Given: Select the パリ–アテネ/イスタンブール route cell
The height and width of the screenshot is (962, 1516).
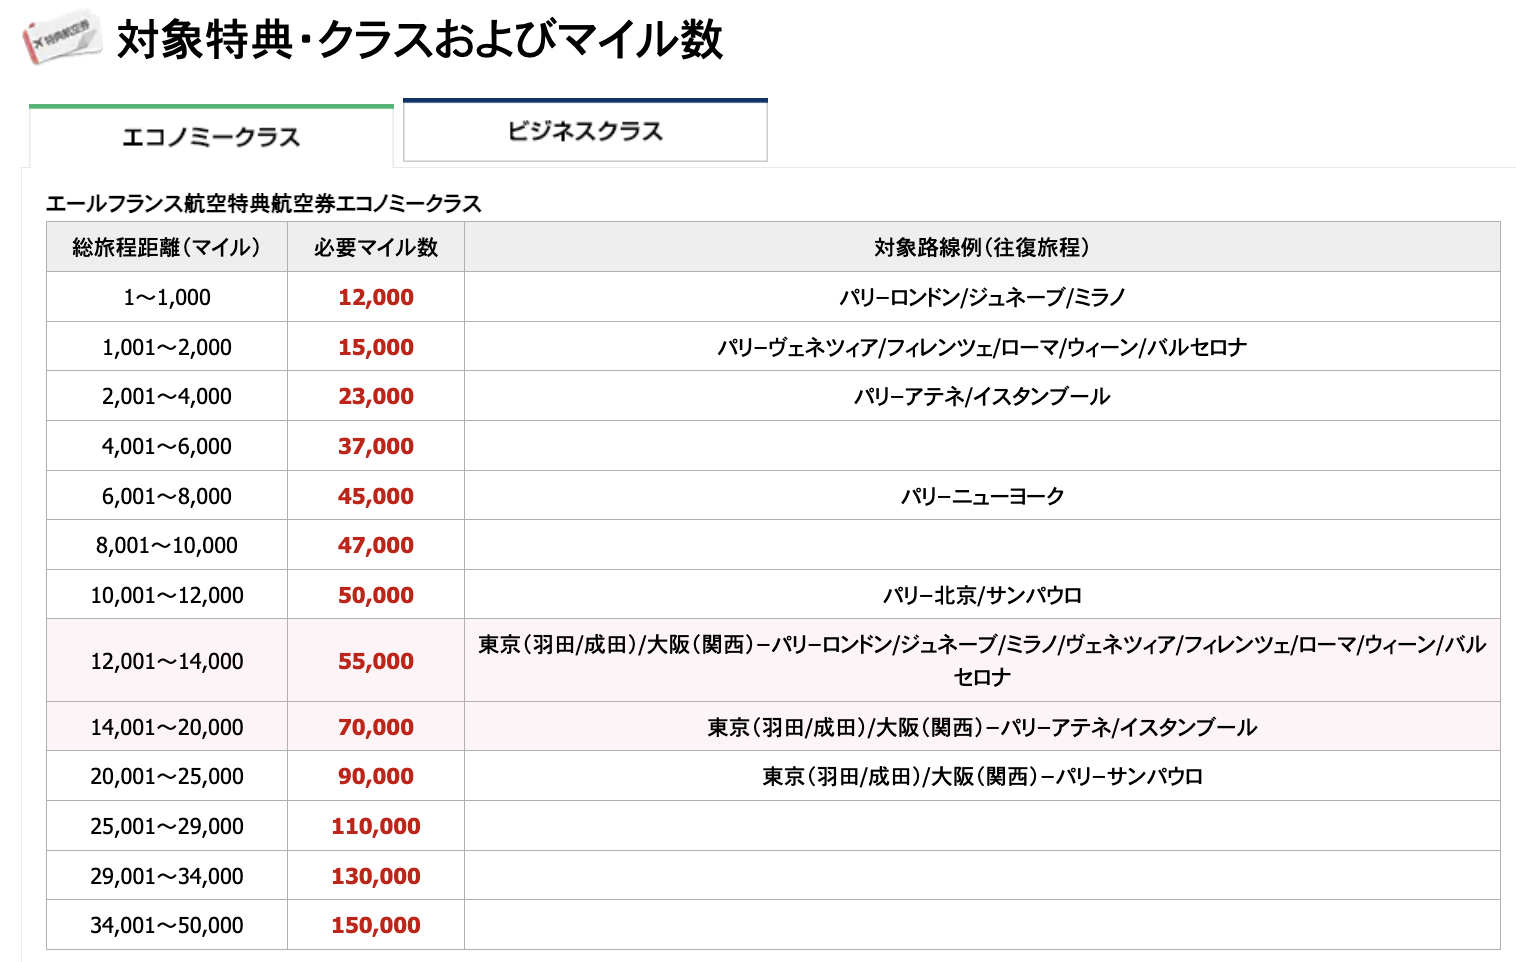Looking at the screenshot, I should 982,396.
